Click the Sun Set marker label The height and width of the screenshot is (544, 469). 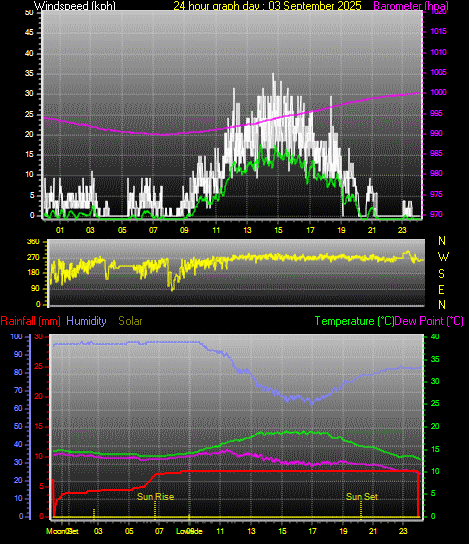tap(362, 497)
